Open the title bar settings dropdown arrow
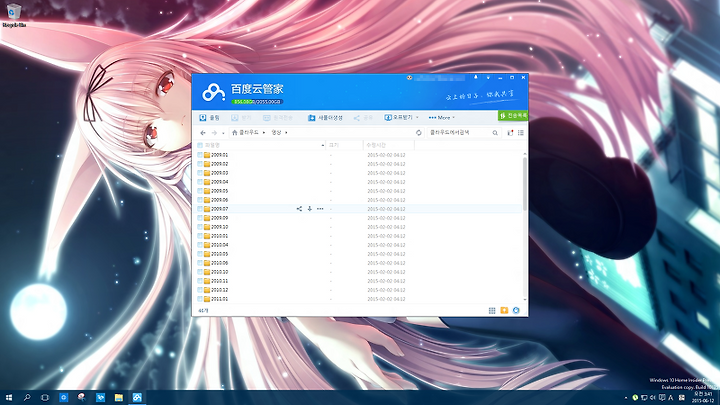Viewport: 720px width, 405px height. (x=488, y=78)
